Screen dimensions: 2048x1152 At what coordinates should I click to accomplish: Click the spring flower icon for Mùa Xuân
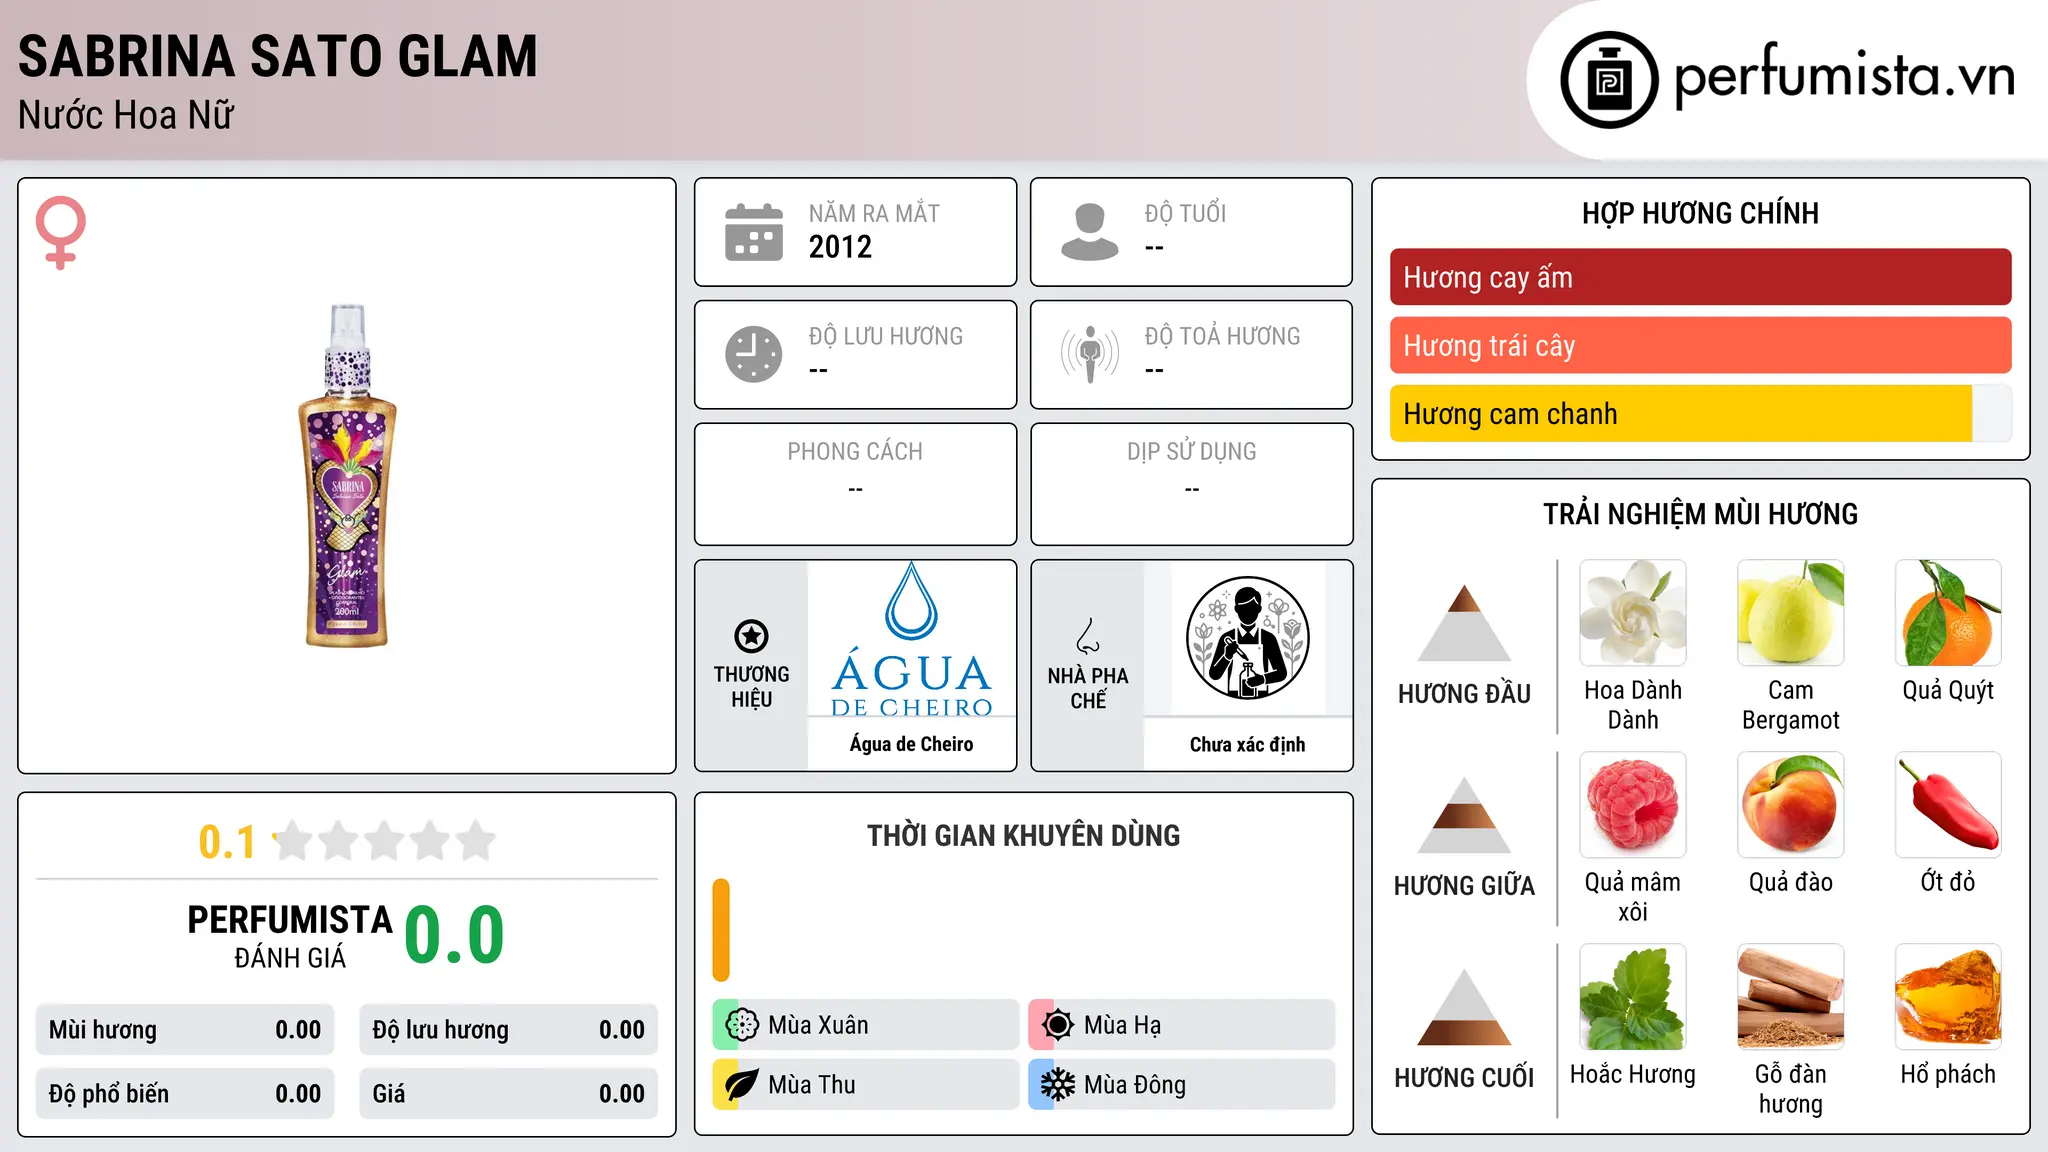coord(741,1025)
